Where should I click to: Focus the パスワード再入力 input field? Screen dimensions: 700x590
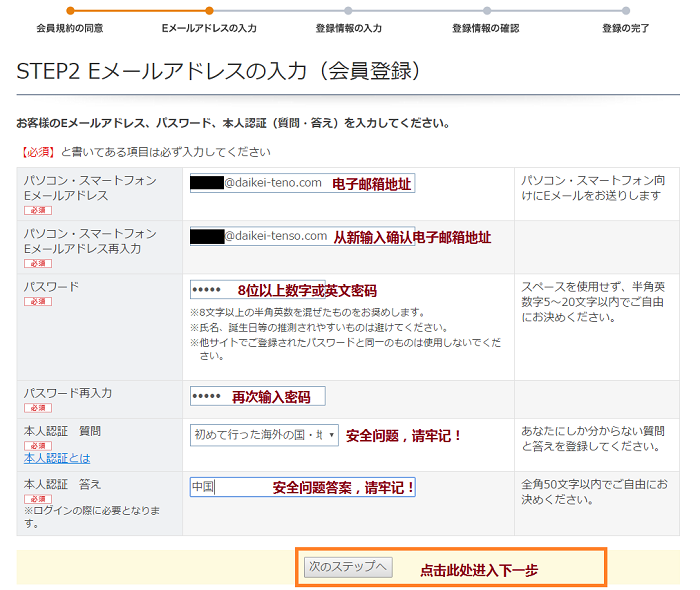click(x=257, y=396)
